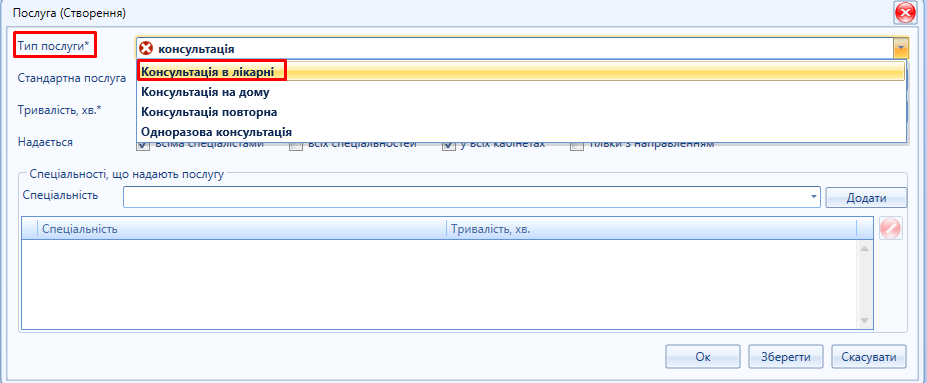
Task: Click the red delete icon beside the table
Action: click(891, 228)
